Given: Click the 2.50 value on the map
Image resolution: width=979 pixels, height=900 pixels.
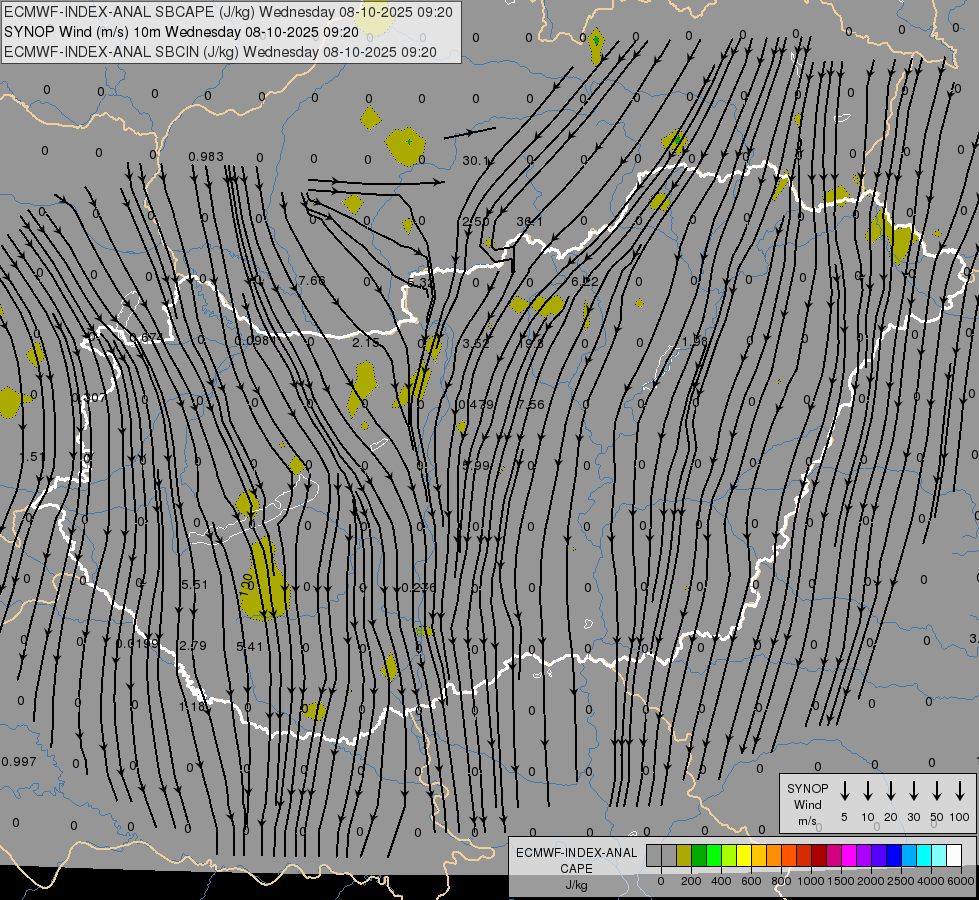Looking at the screenshot, I should tap(476, 222).
